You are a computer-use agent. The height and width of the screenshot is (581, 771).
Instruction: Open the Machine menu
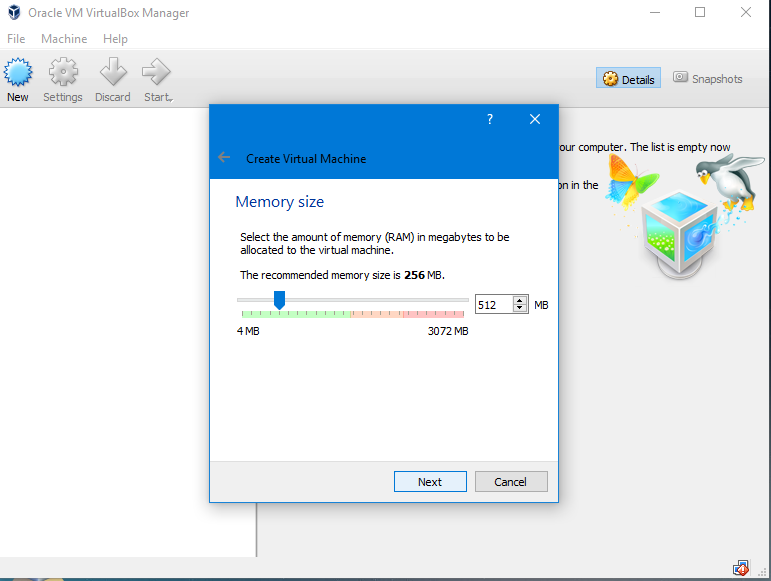point(64,38)
